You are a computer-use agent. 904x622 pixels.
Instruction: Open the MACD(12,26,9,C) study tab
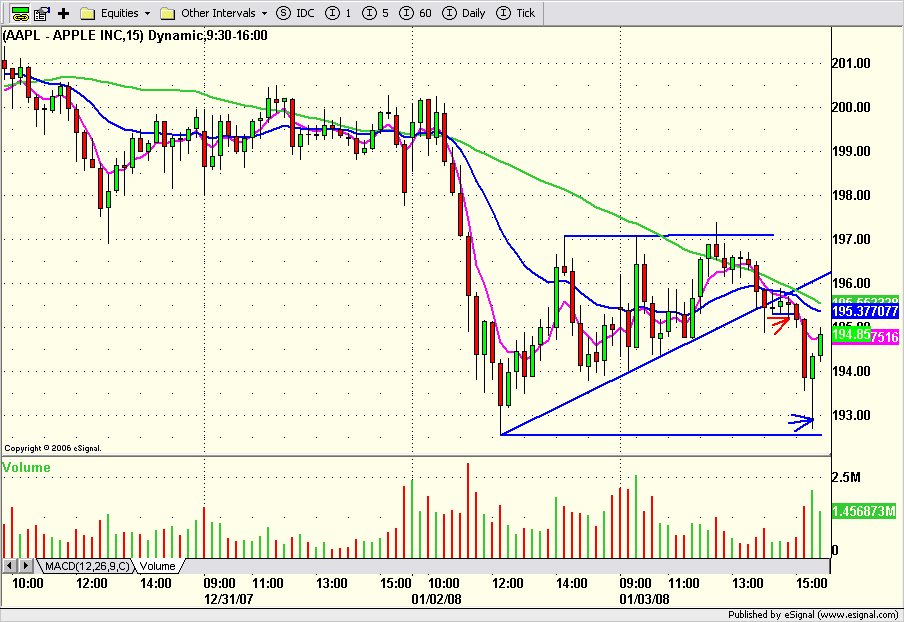[x=87, y=566]
